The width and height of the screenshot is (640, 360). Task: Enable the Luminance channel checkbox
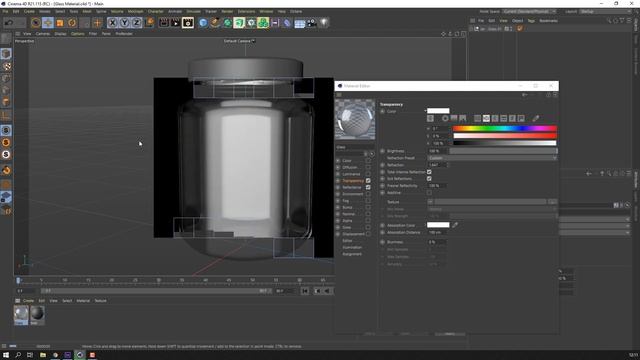[x=368, y=174]
